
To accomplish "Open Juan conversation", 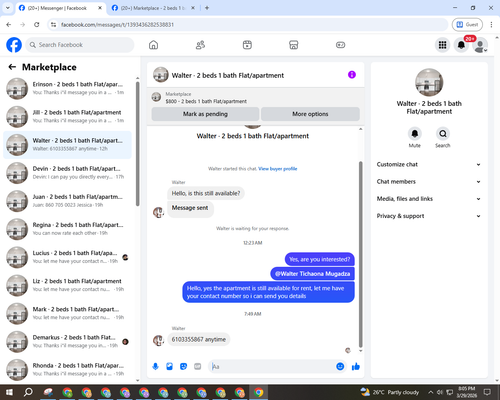I will coord(68,201).
